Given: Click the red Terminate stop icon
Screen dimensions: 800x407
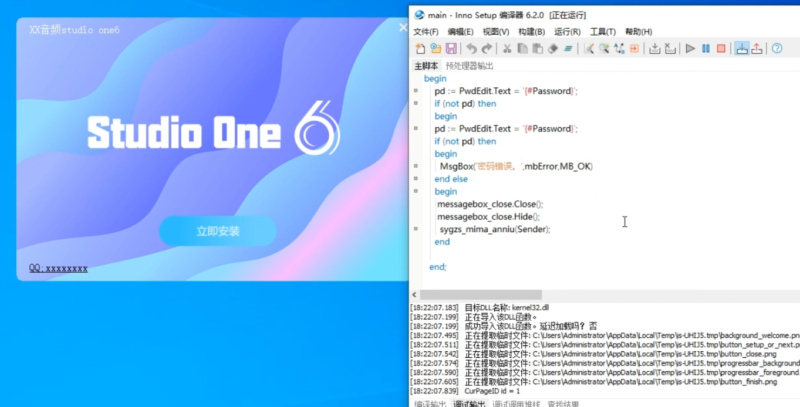Looking at the screenshot, I should [x=721, y=48].
